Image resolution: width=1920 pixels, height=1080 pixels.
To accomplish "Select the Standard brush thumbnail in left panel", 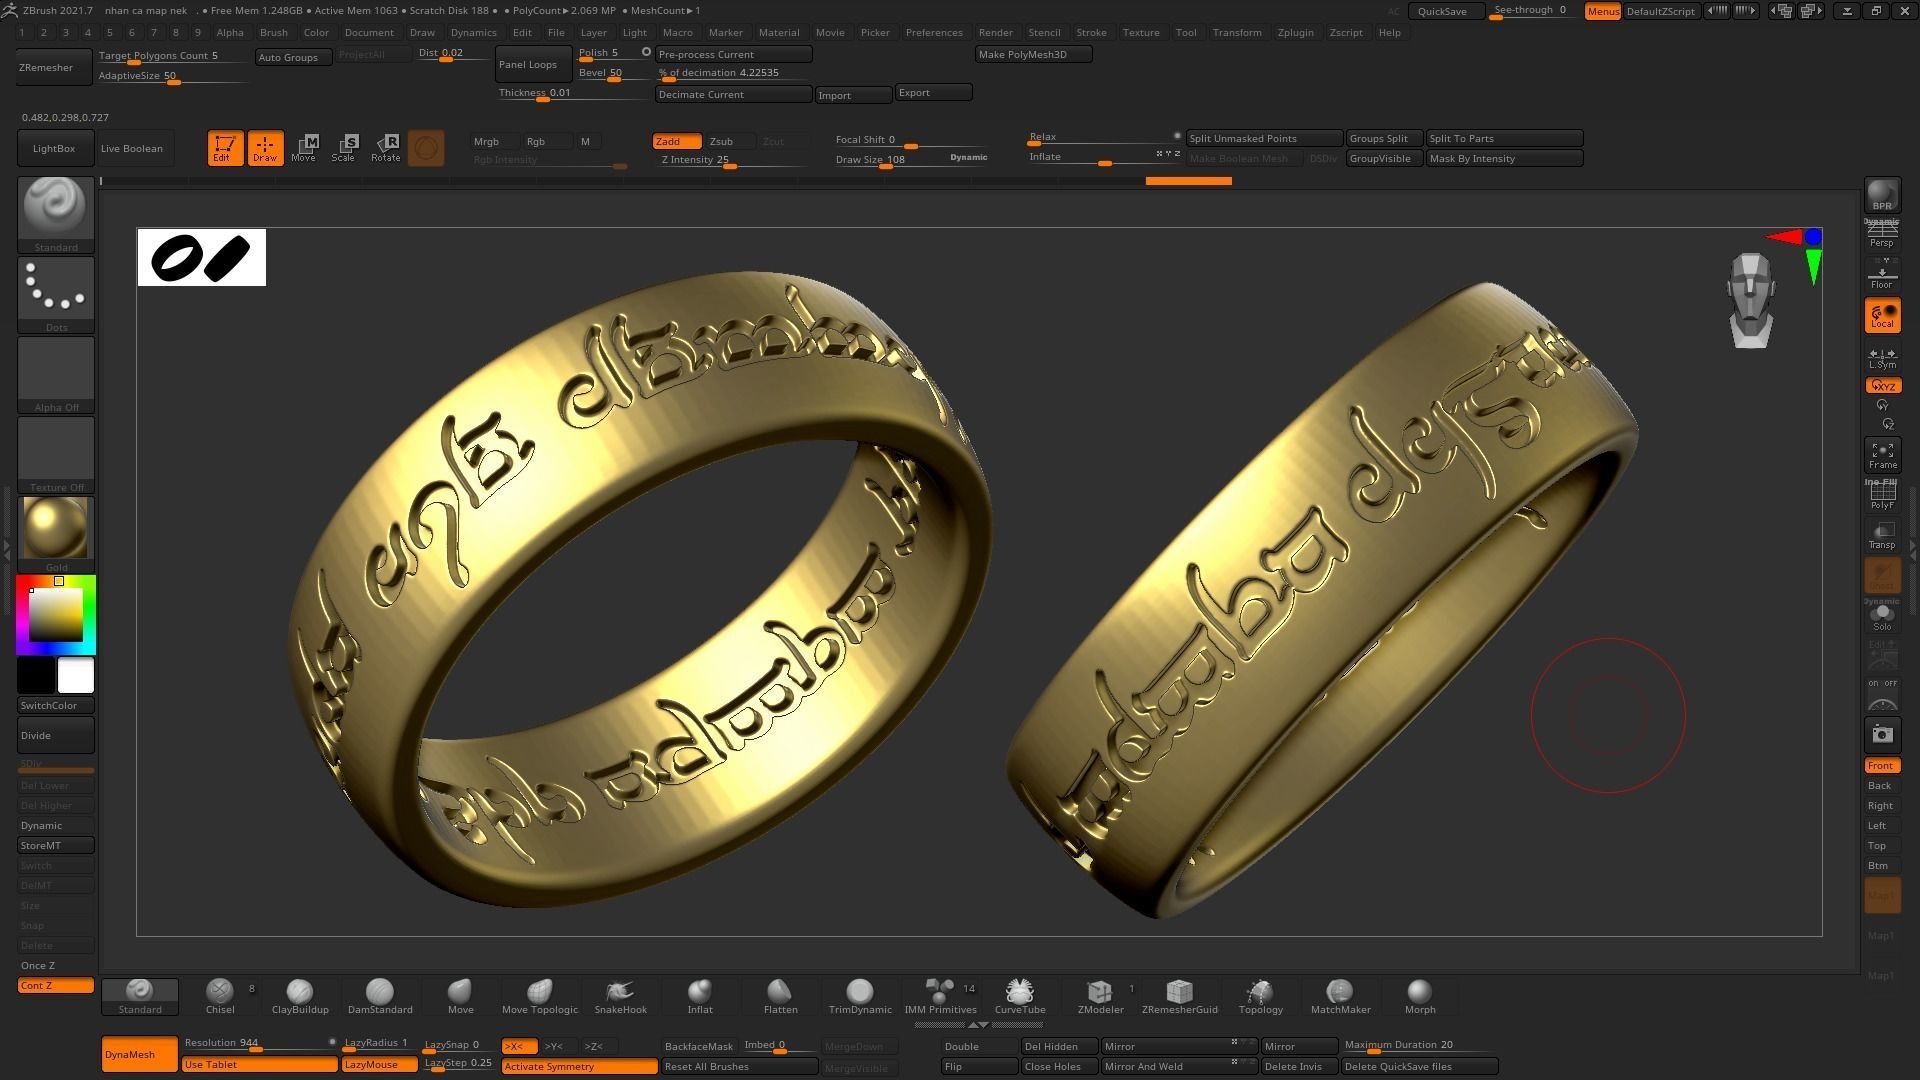I will [56, 215].
